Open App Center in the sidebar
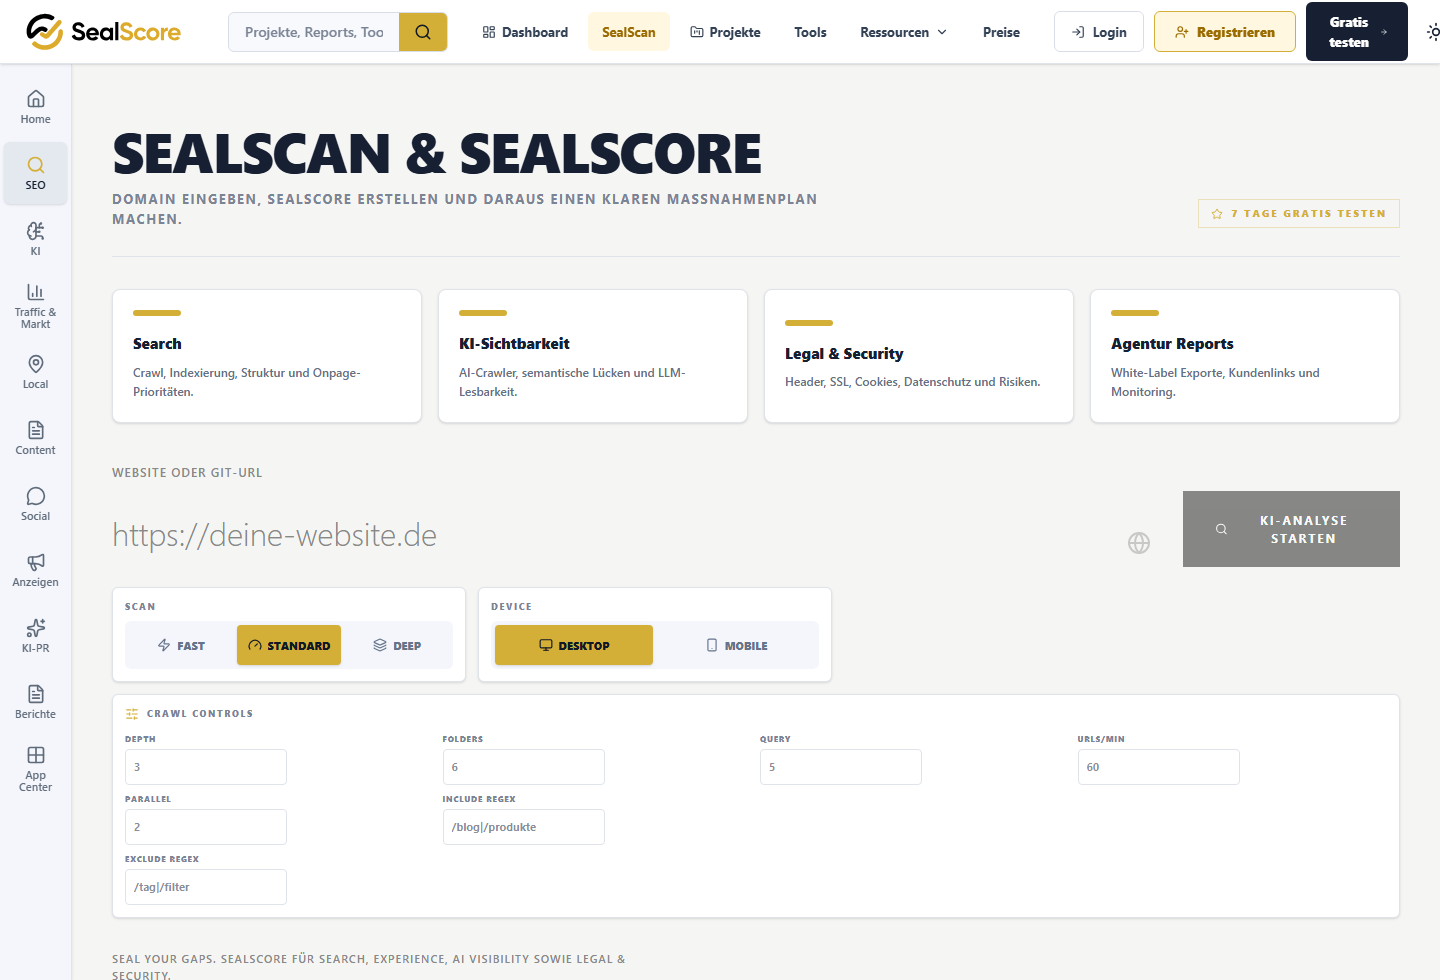This screenshot has height=980, width=1440. coord(36,768)
